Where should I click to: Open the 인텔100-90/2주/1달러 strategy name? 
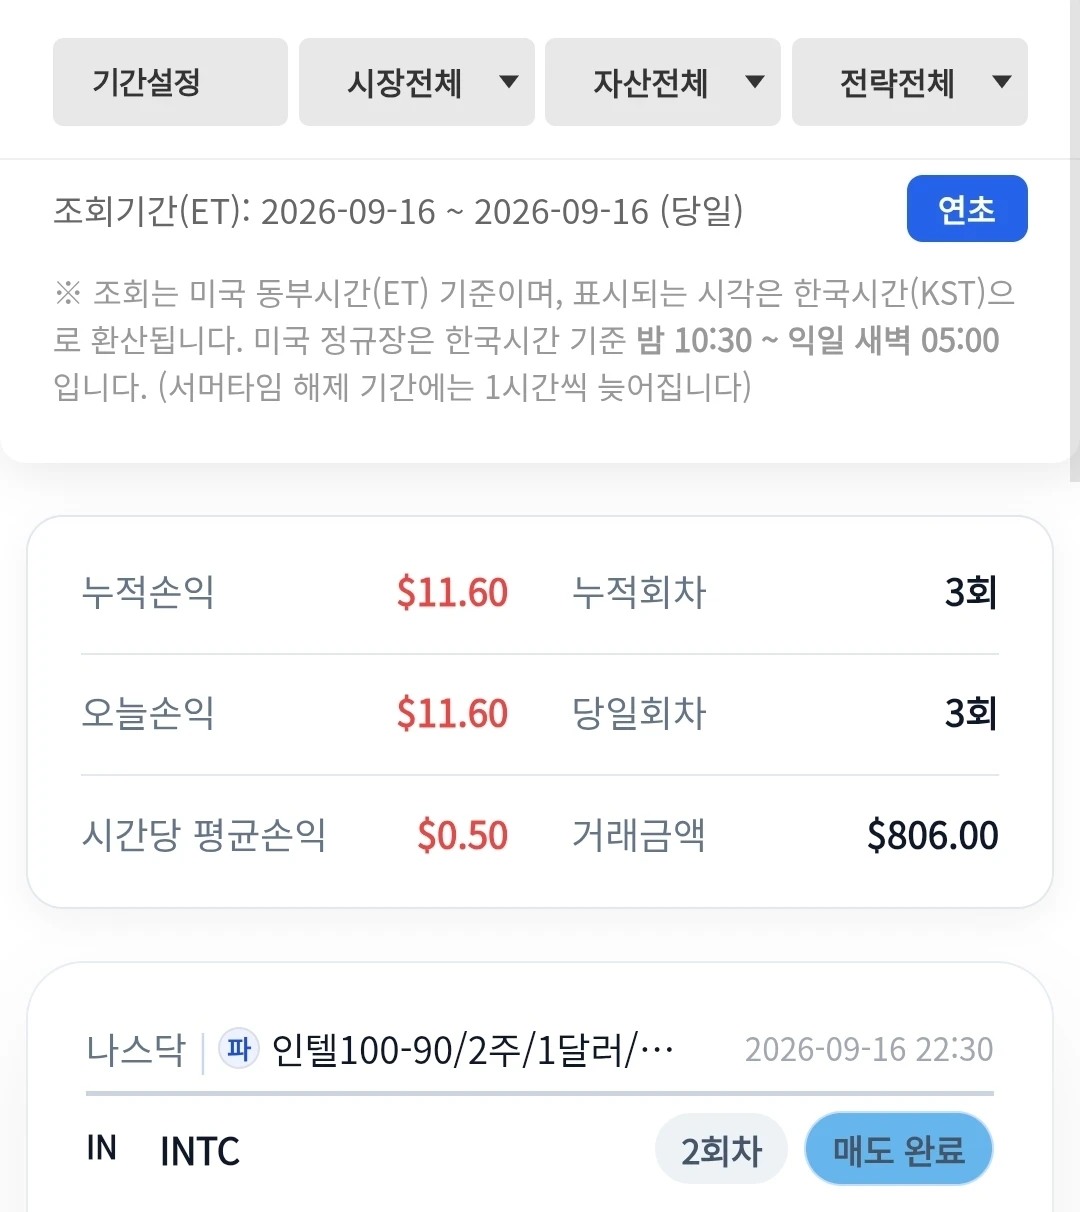473,1050
